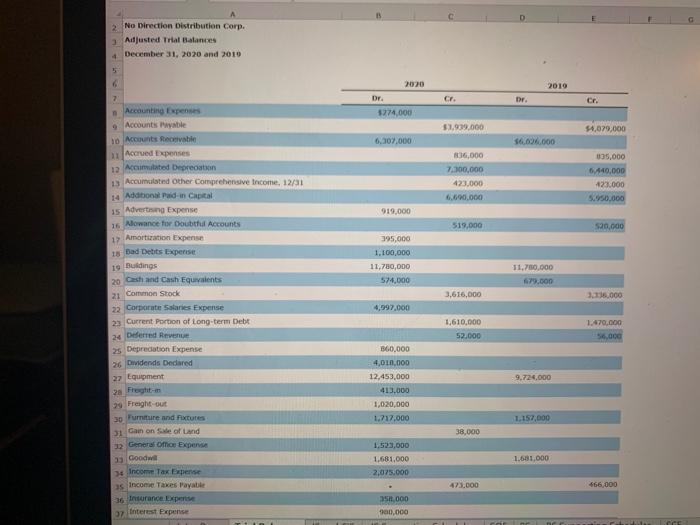Click the 'December 31, 2020 and 2019' cell

(183, 54)
